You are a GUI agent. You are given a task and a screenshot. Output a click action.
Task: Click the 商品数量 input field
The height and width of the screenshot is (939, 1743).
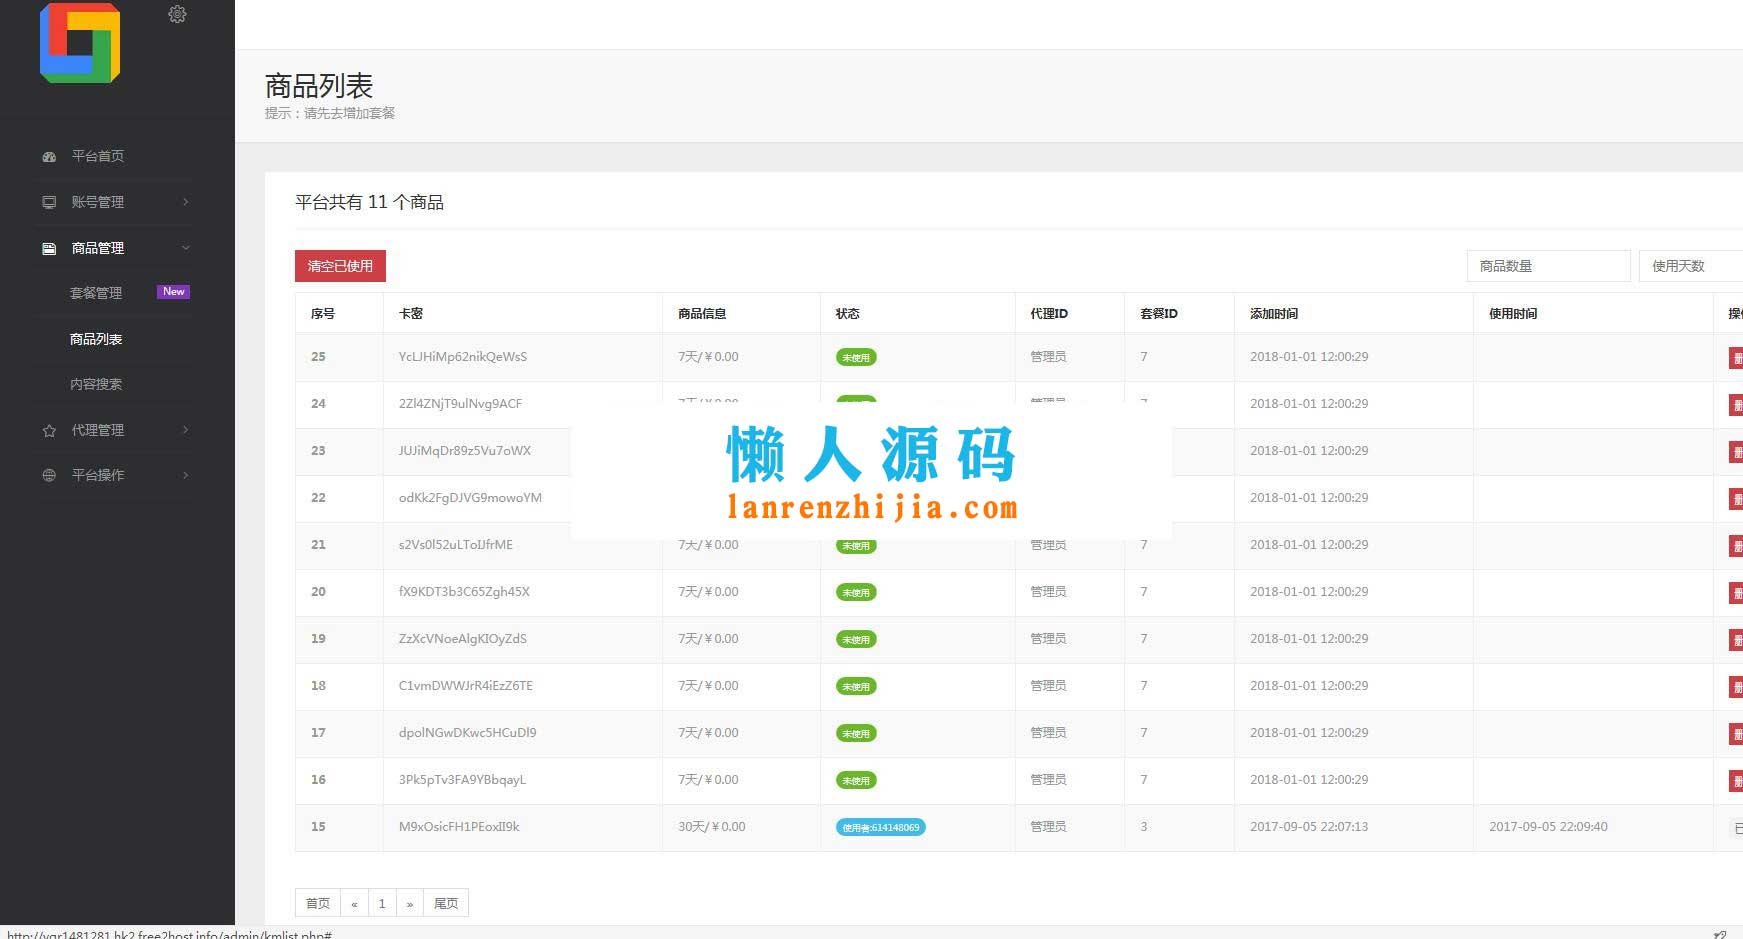(1547, 266)
